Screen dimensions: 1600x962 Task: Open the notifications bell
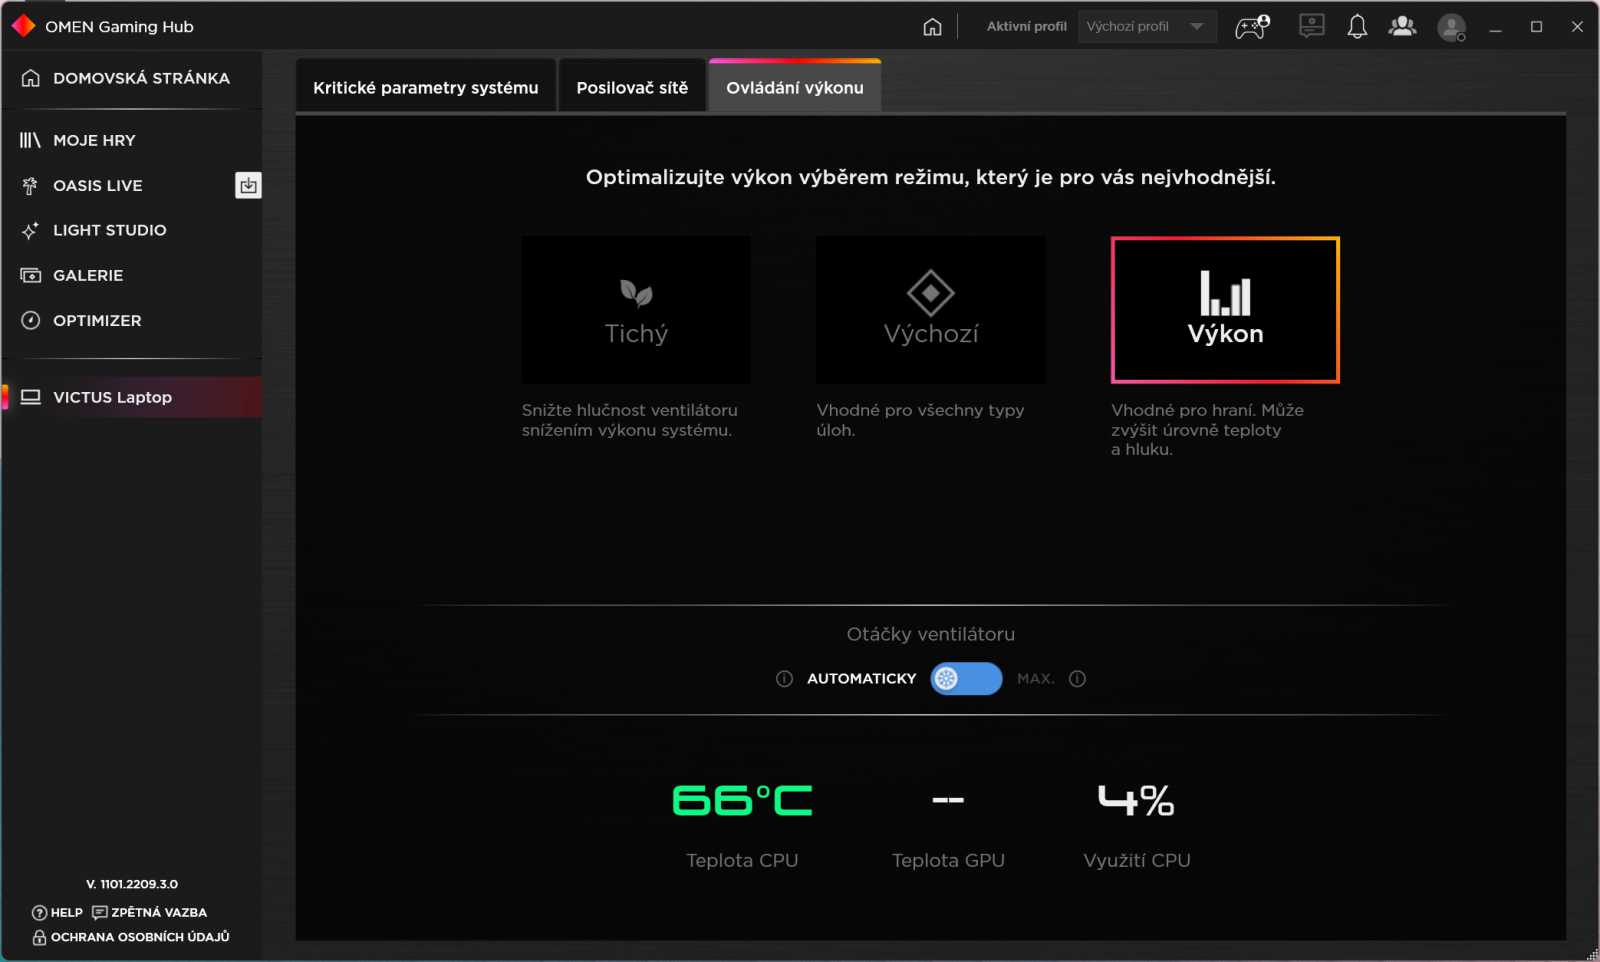point(1357,27)
